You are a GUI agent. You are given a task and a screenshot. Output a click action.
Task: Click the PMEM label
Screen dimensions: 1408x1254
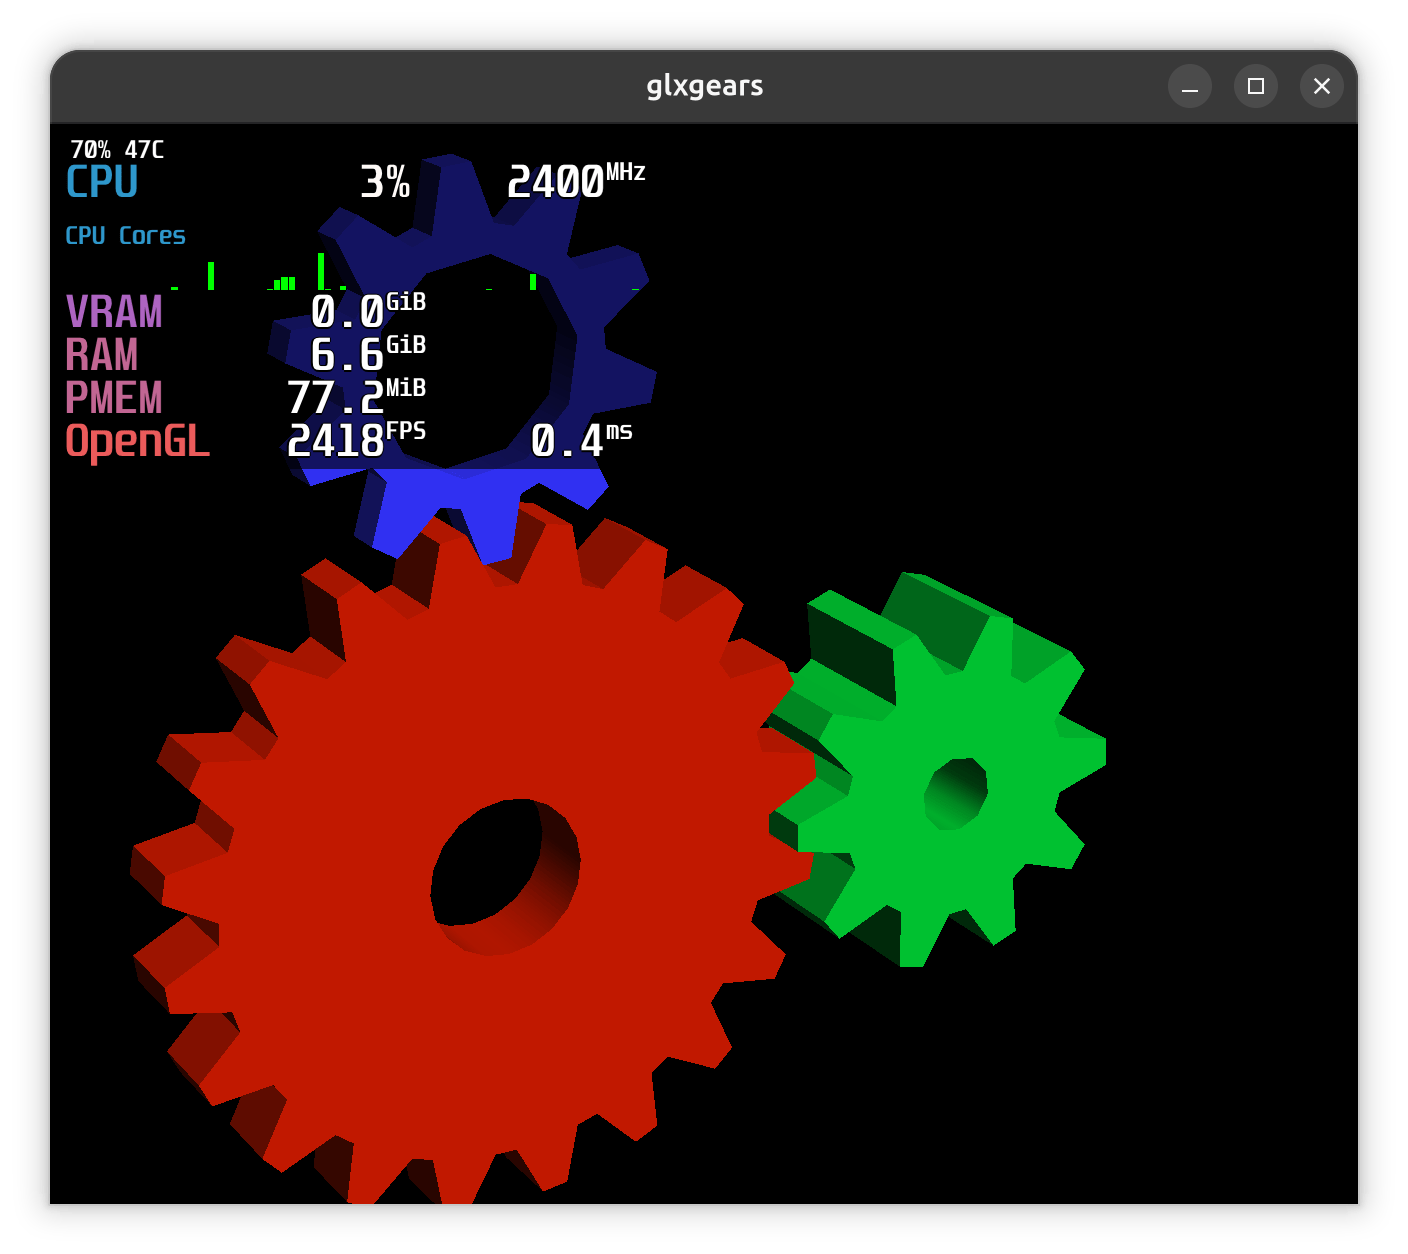[114, 398]
